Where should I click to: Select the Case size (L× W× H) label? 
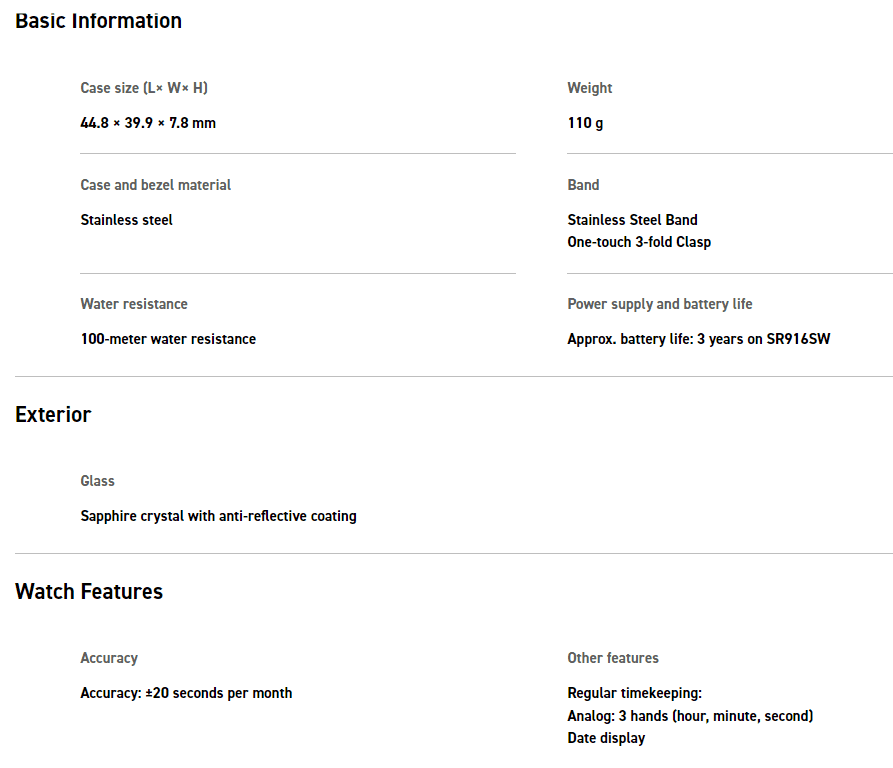(x=144, y=88)
